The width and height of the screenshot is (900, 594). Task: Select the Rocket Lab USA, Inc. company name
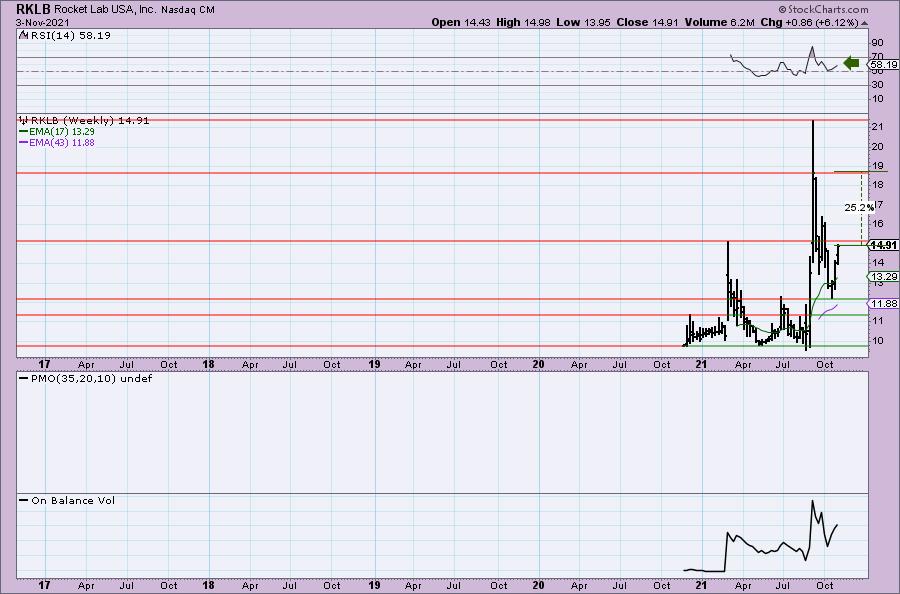105,9
